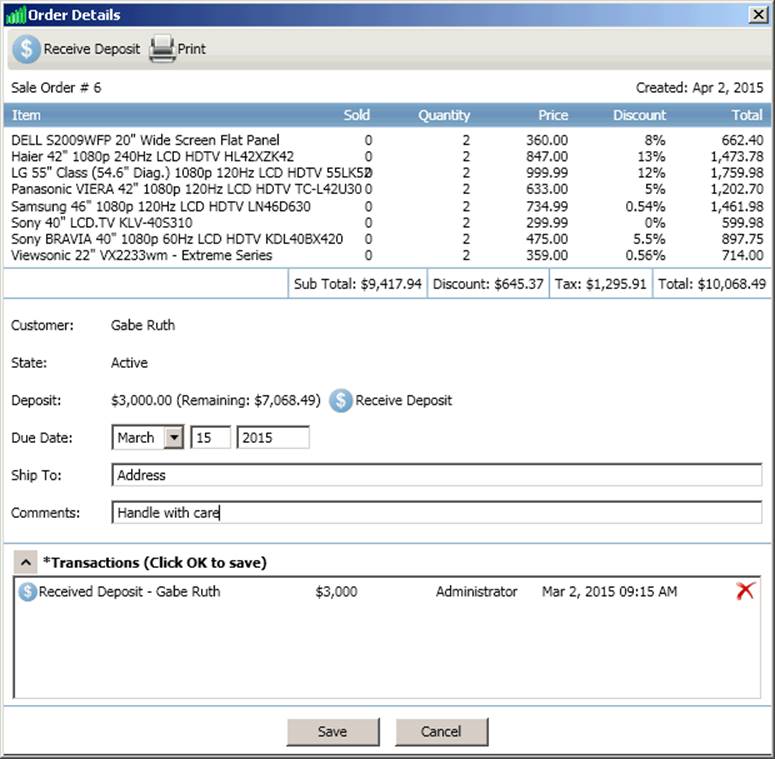The height and width of the screenshot is (759, 775).
Task: Click the Comments input field
Action: point(437,513)
